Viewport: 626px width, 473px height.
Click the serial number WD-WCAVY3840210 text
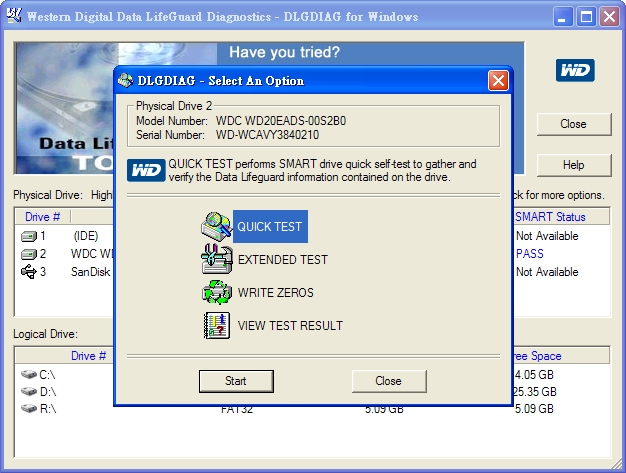pyautogui.click(x=267, y=135)
